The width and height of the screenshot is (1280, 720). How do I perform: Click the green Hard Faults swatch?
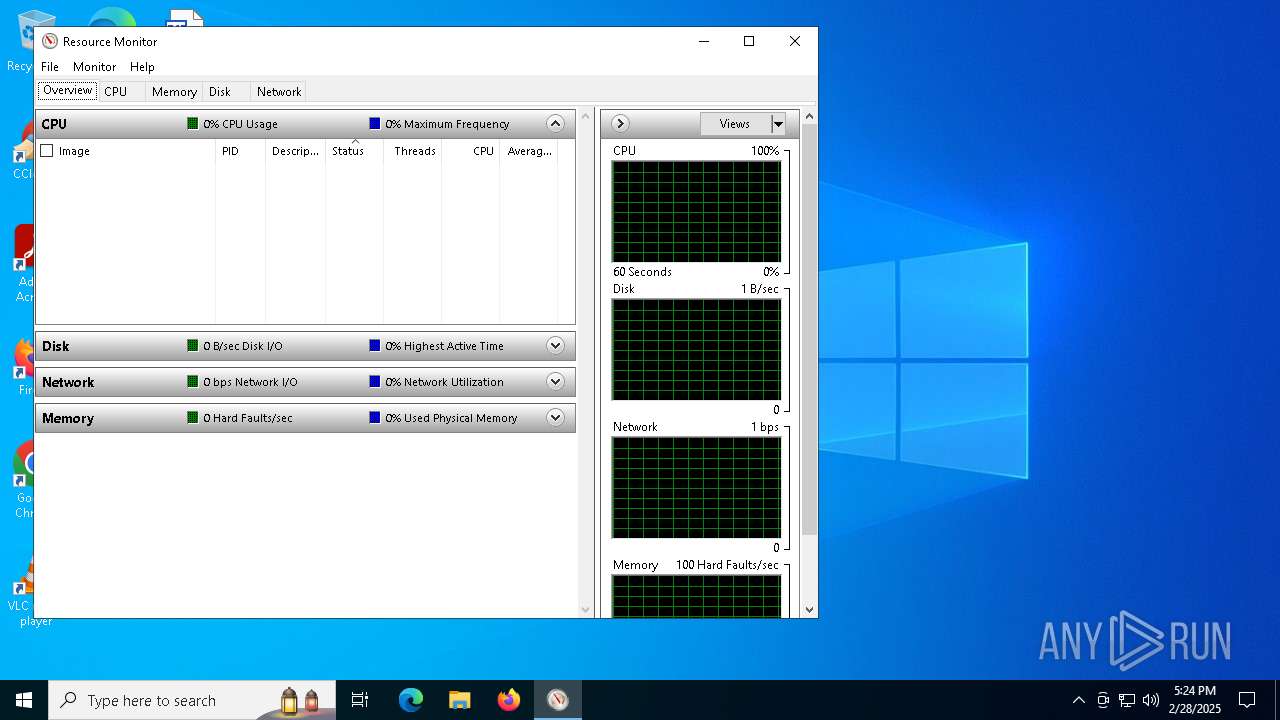coord(193,418)
